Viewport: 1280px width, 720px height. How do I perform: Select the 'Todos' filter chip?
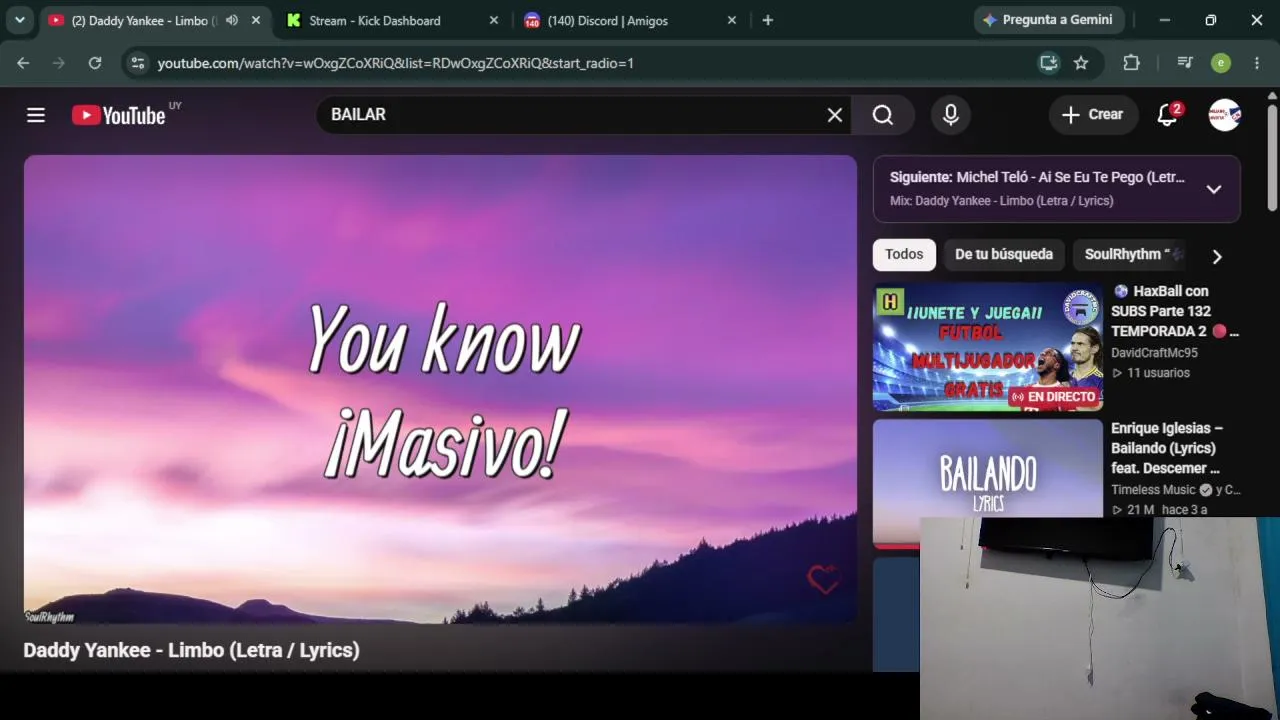tap(904, 255)
